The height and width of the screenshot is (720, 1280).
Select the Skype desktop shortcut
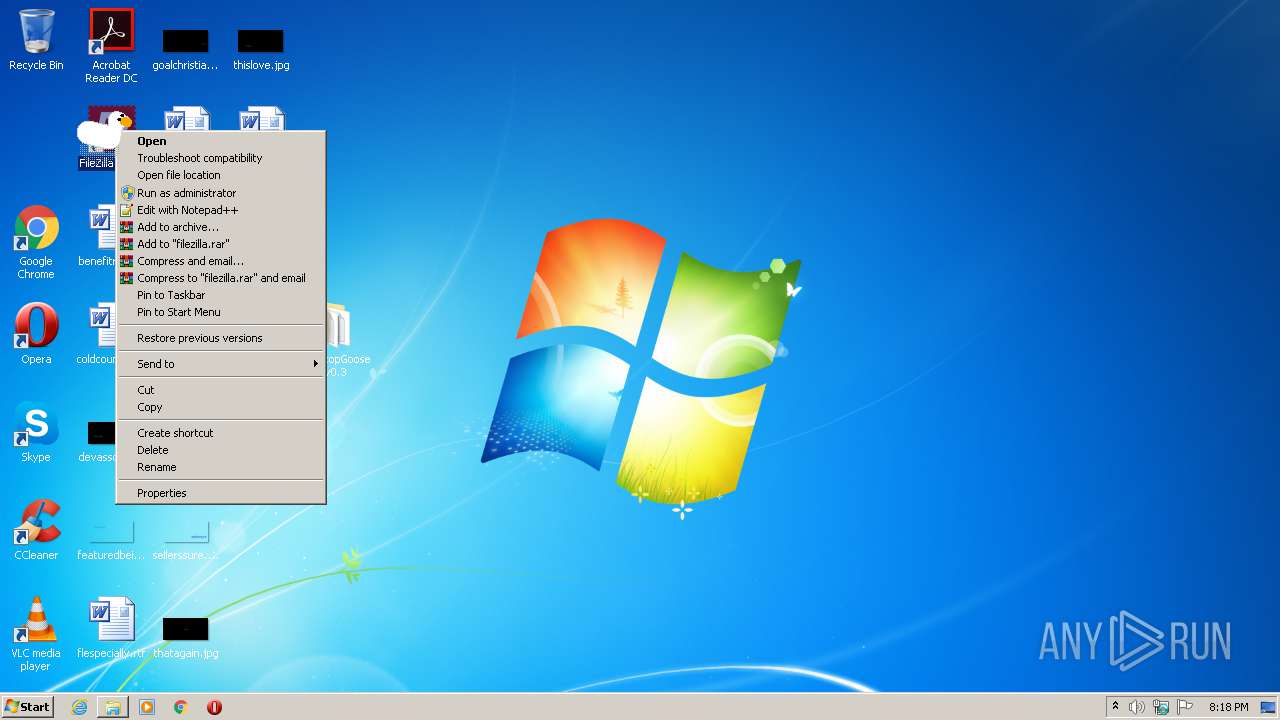click(36, 432)
